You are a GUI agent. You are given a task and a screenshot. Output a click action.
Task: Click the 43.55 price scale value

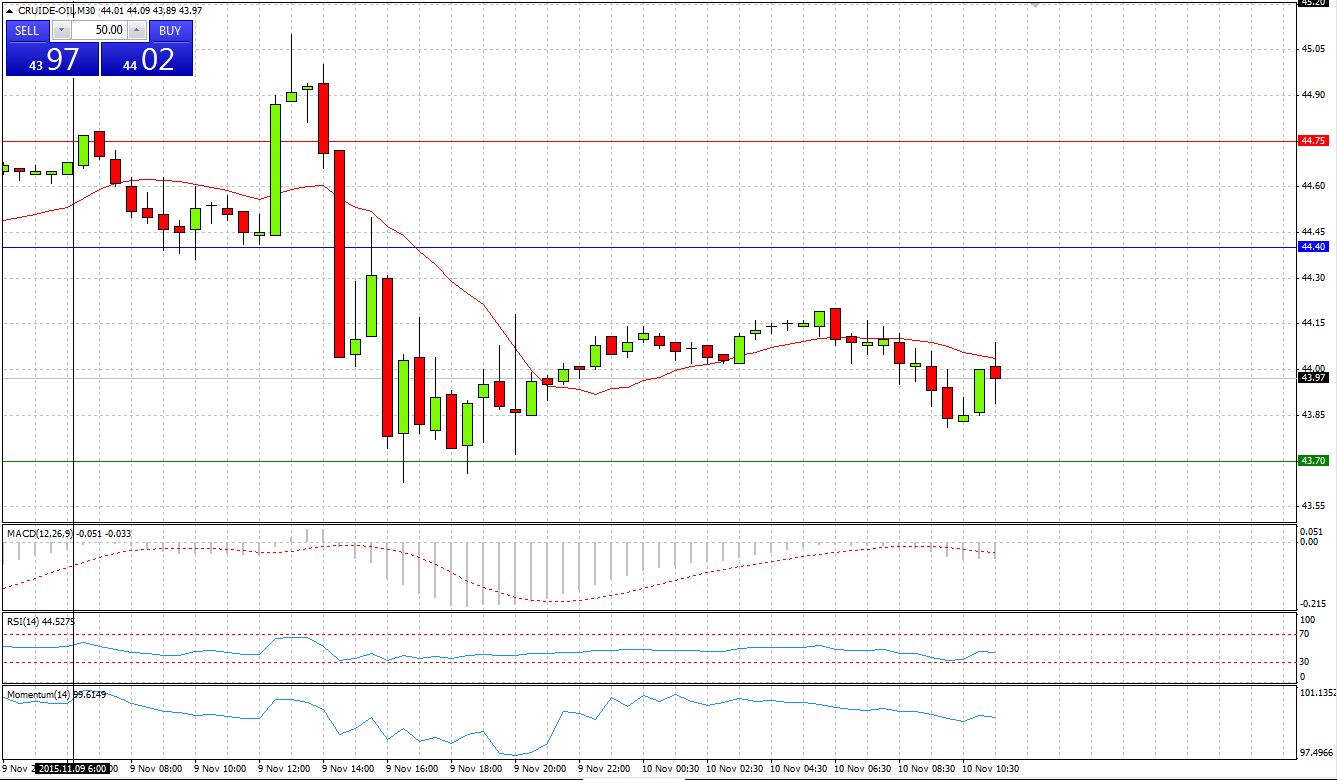tap(1313, 506)
